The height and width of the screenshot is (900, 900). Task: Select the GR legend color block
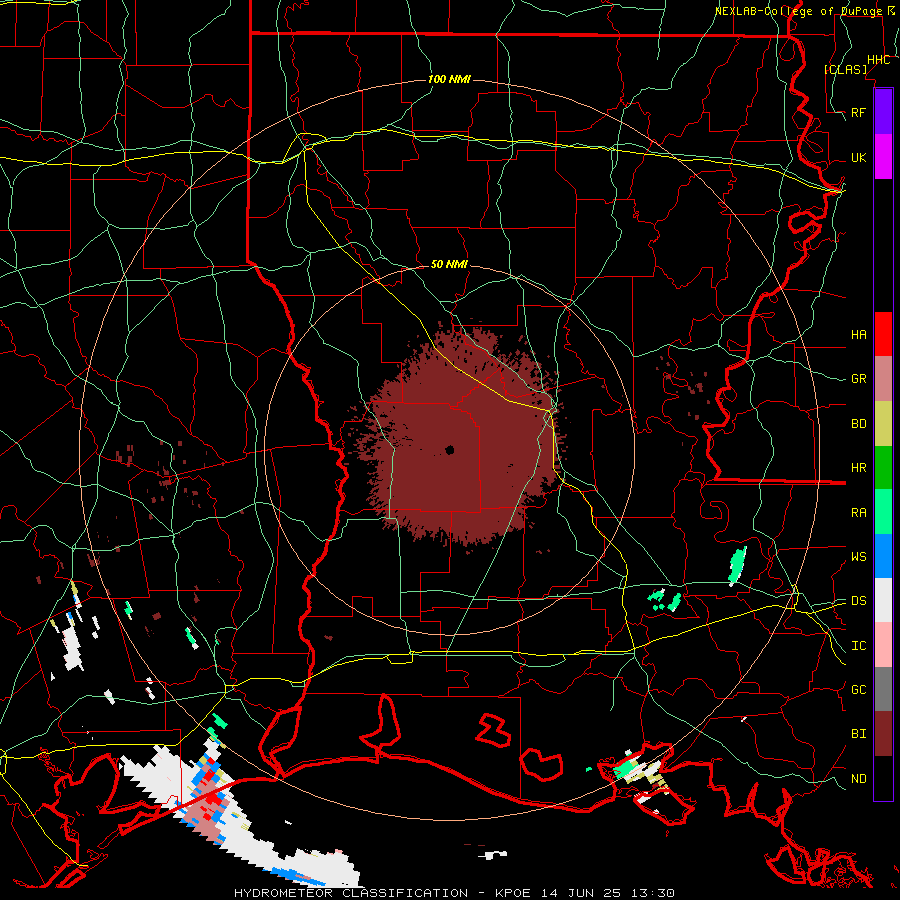pos(883,378)
